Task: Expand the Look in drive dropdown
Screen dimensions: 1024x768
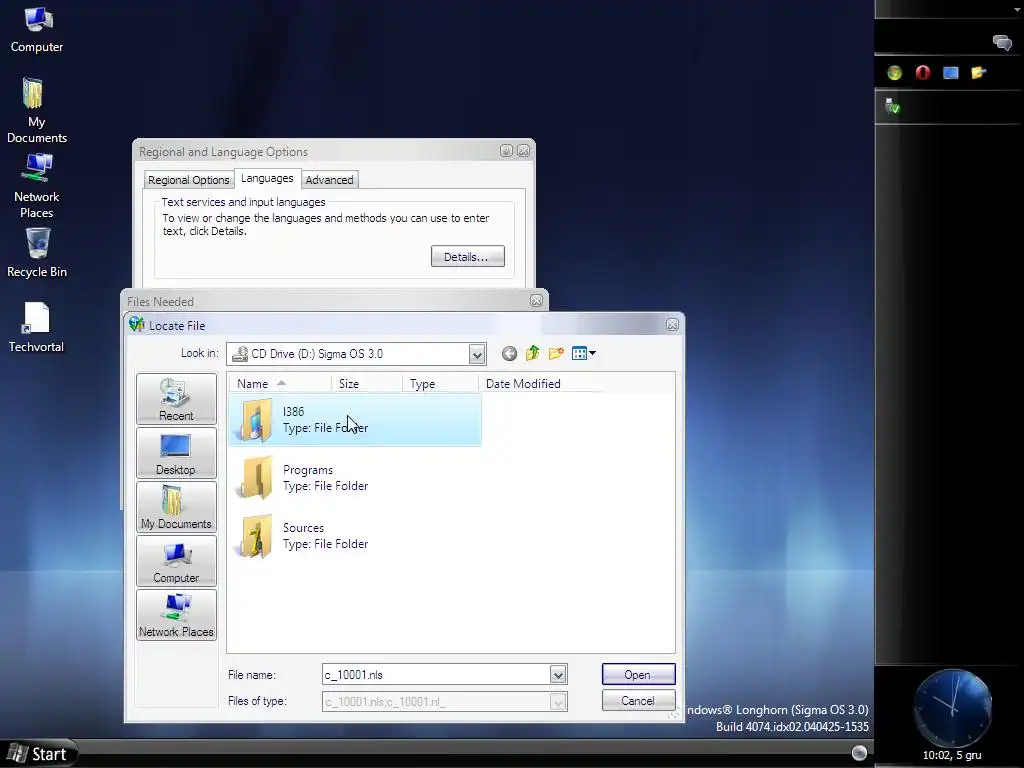Action: pyautogui.click(x=477, y=355)
